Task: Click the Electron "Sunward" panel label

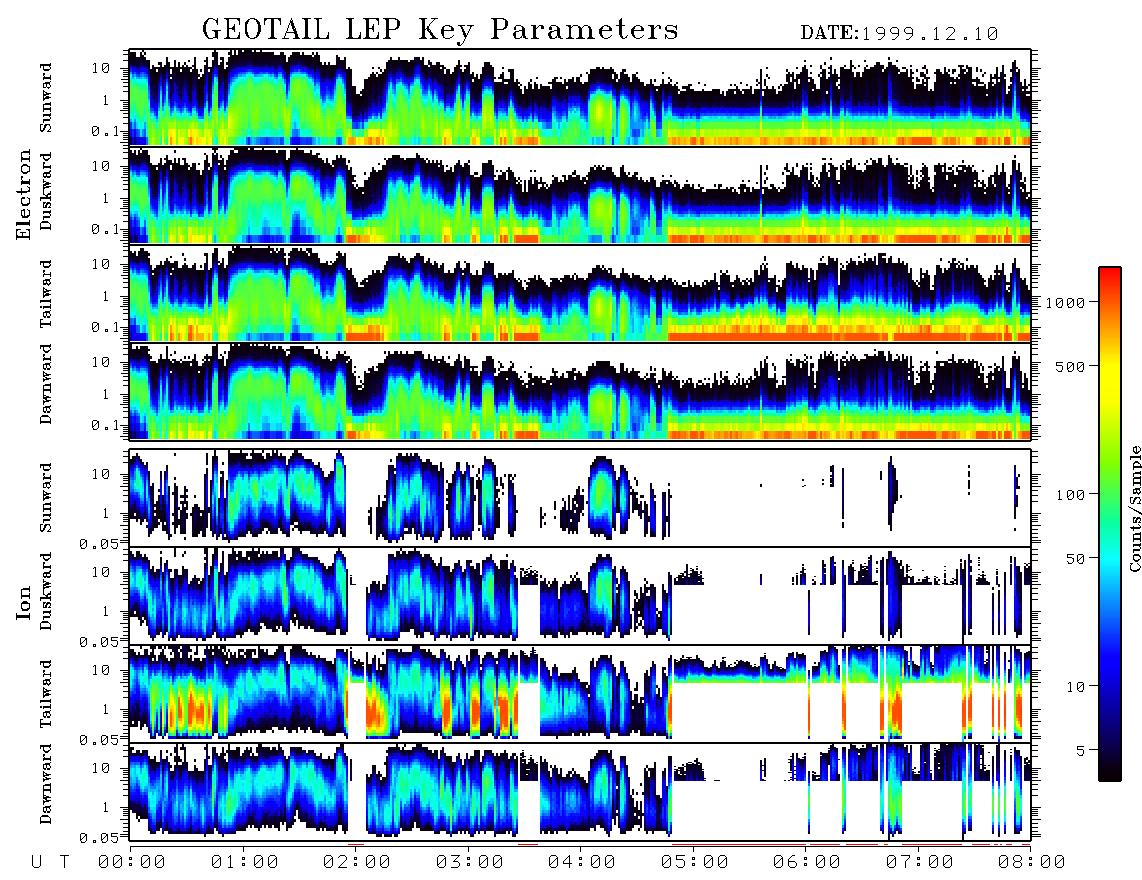Action: 46,98
